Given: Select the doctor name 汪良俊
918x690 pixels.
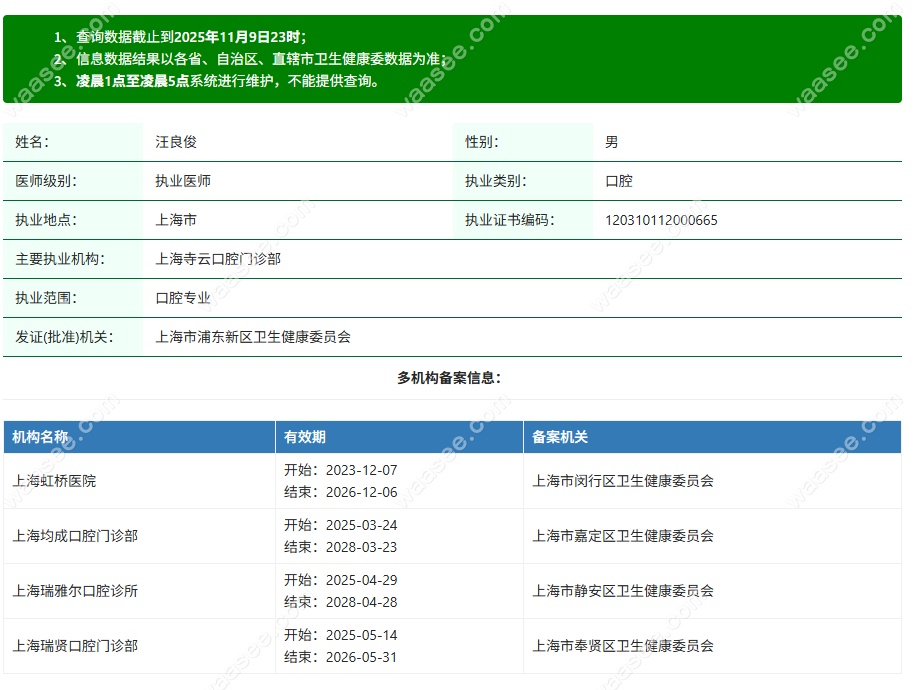Looking at the screenshot, I should [x=178, y=142].
